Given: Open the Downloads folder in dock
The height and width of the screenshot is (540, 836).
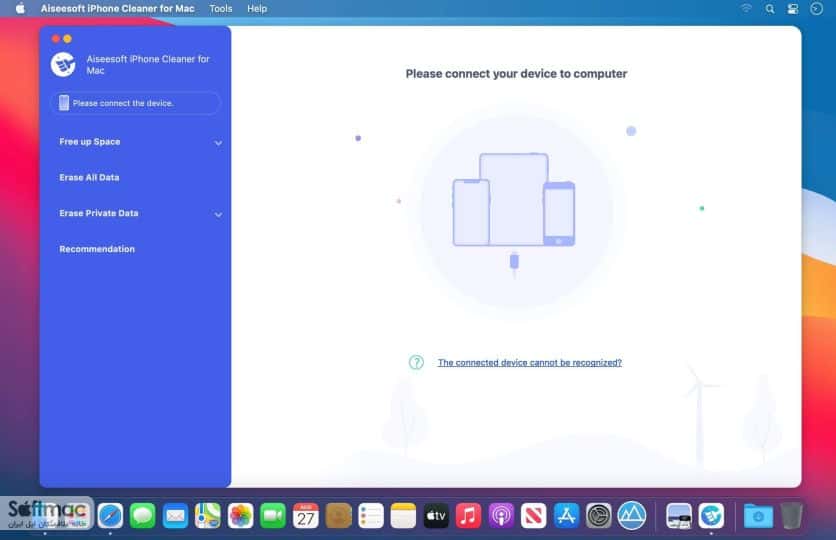Looking at the screenshot, I should [x=759, y=515].
